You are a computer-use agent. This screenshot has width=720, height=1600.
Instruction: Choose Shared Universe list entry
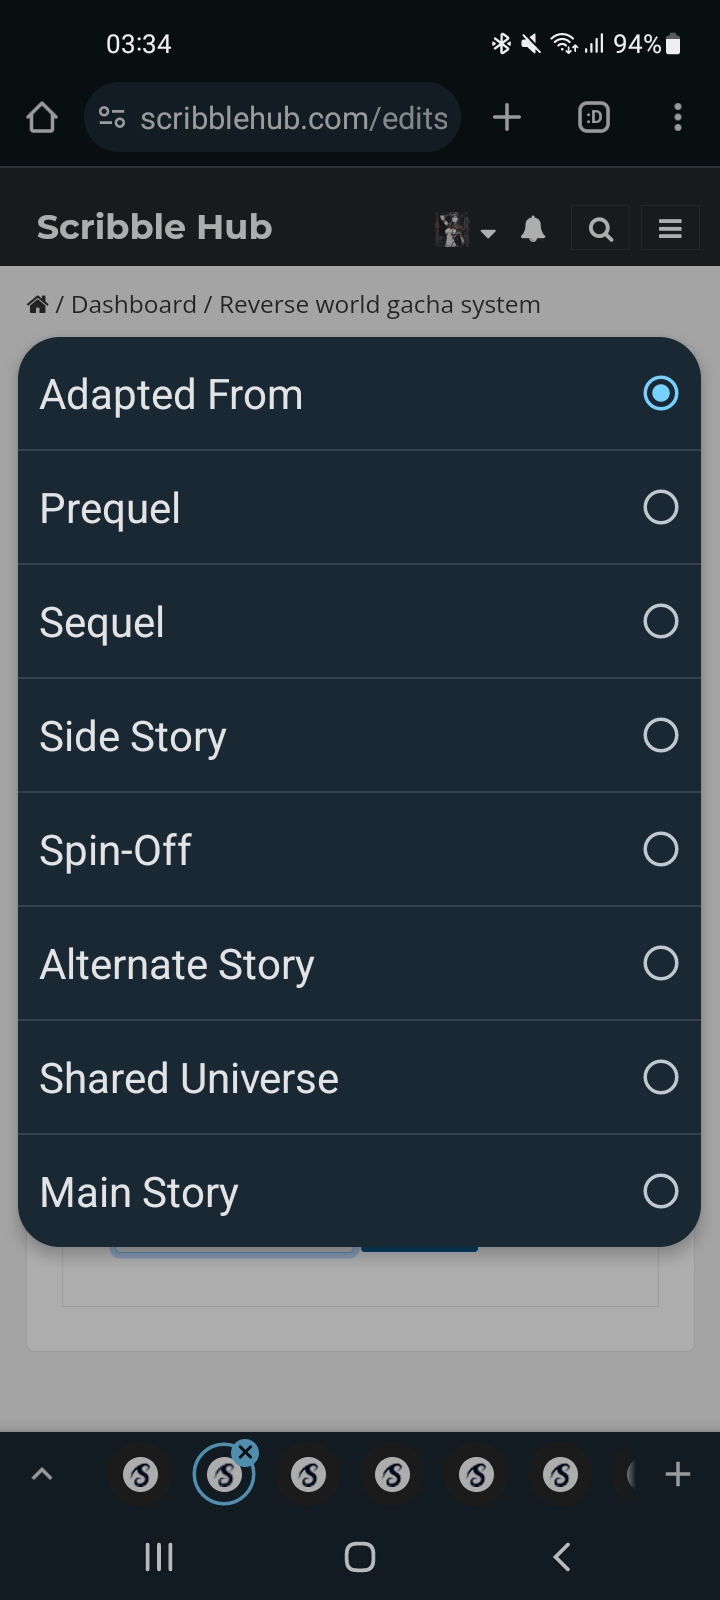coord(358,1078)
